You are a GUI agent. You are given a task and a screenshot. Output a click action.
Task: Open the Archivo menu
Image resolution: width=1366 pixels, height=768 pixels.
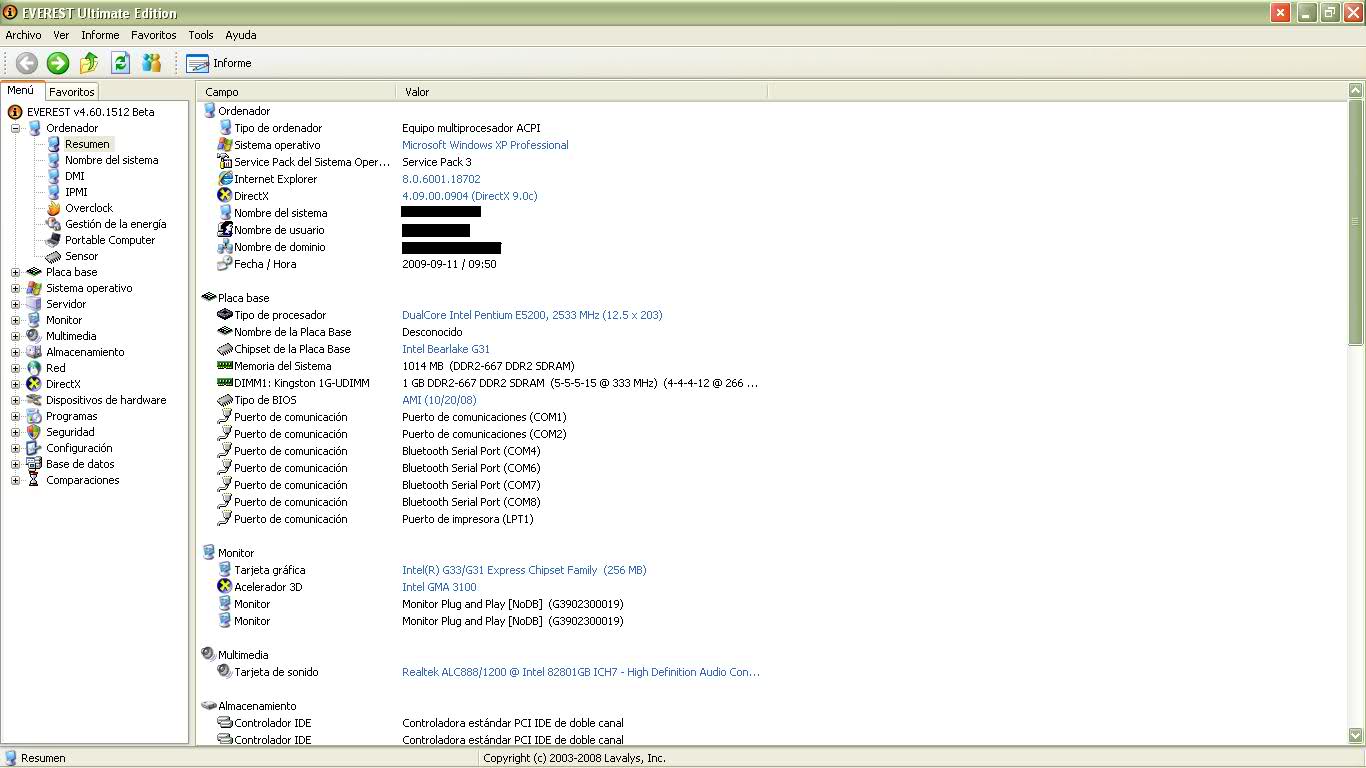pyautogui.click(x=24, y=35)
